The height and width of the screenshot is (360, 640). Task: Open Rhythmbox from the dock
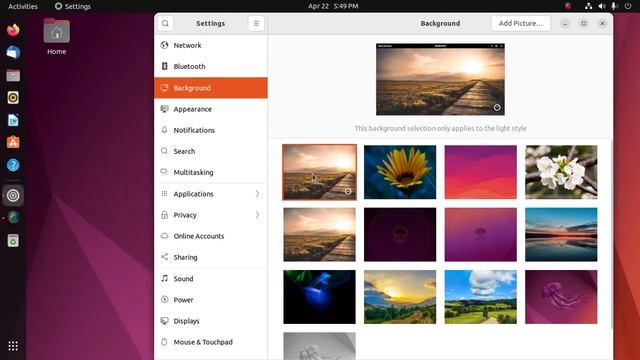coord(13,98)
